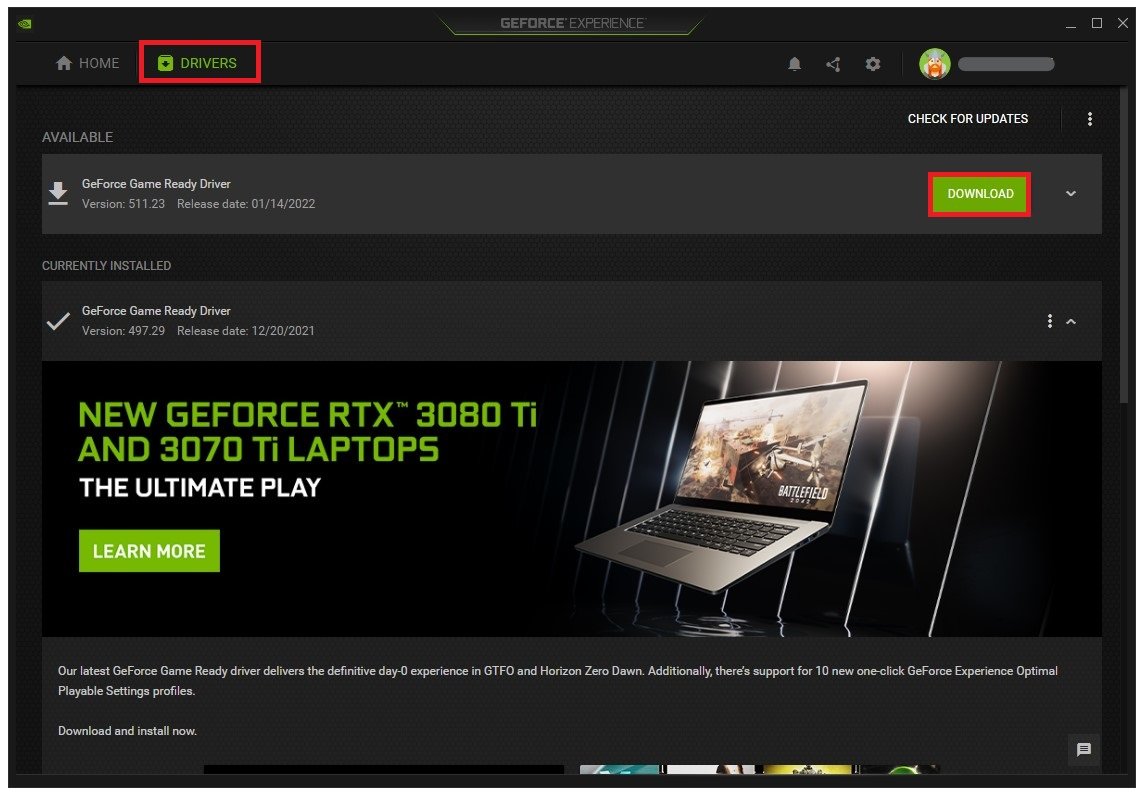
Task: Open the notifications bell icon
Action: [794, 64]
